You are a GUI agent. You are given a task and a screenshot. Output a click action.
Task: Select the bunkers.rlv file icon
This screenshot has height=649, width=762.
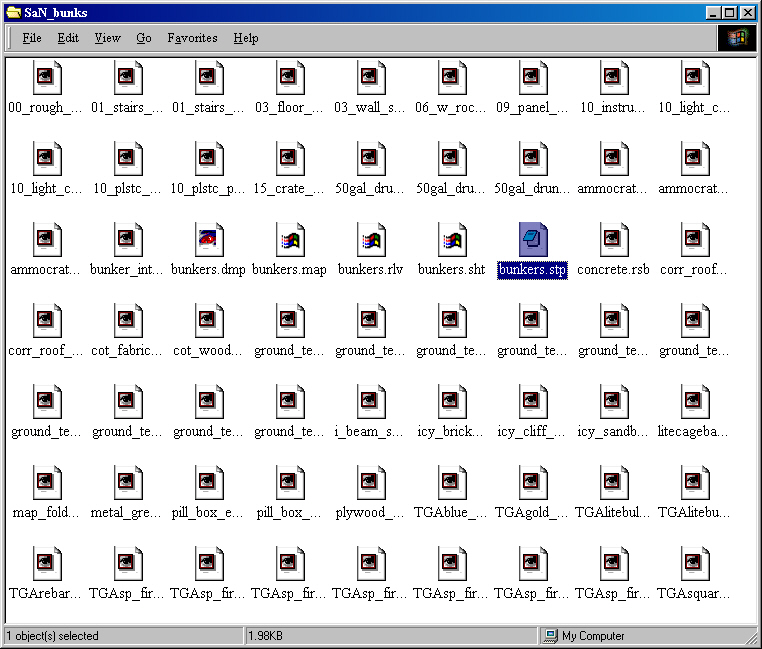(x=371, y=240)
